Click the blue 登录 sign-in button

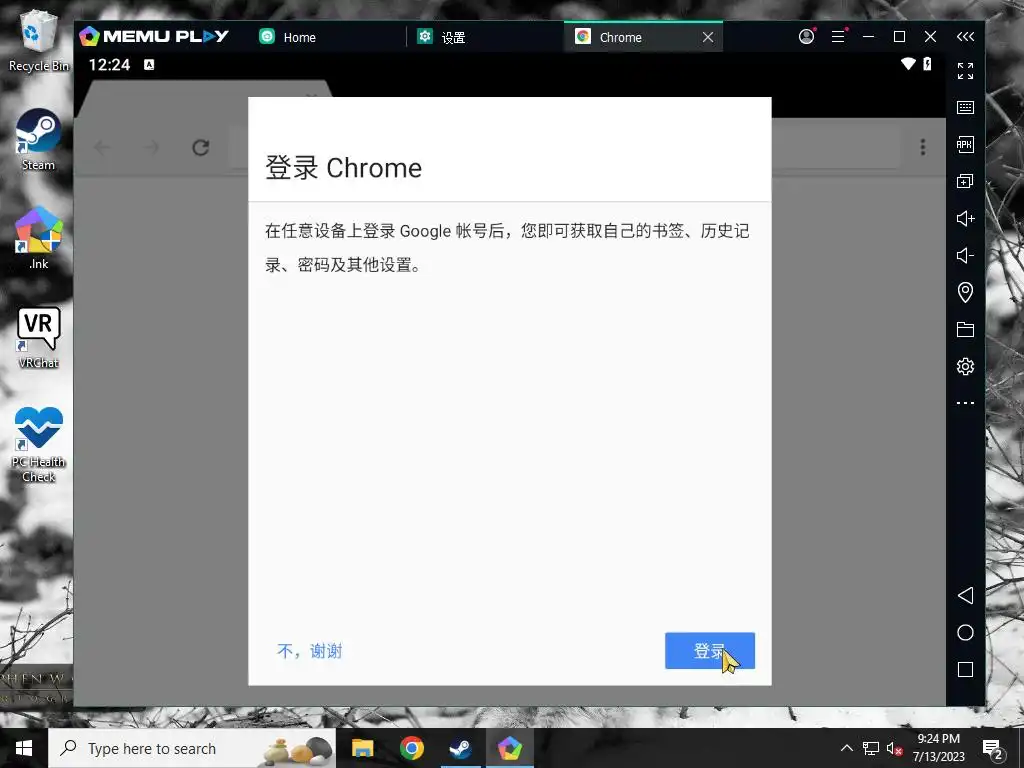[710, 650]
